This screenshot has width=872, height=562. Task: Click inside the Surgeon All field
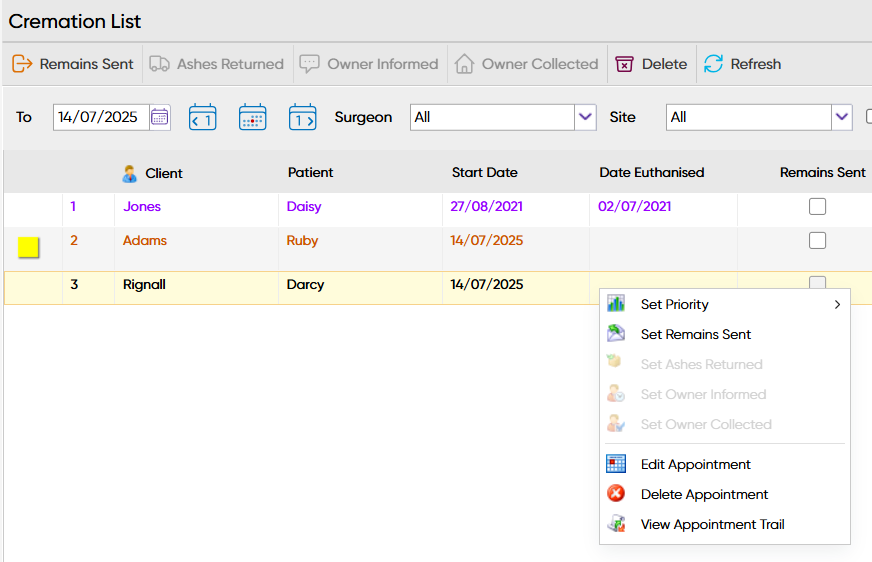click(492, 117)
